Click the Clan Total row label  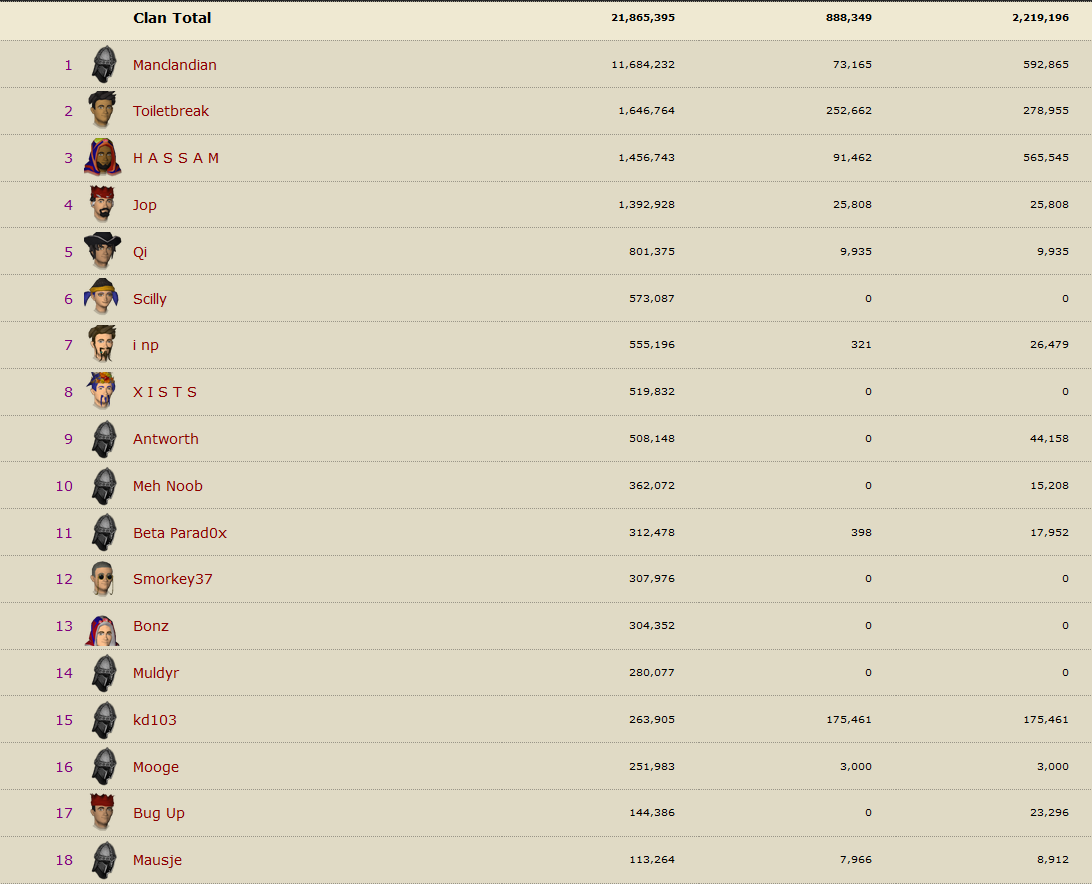[172, 18]
